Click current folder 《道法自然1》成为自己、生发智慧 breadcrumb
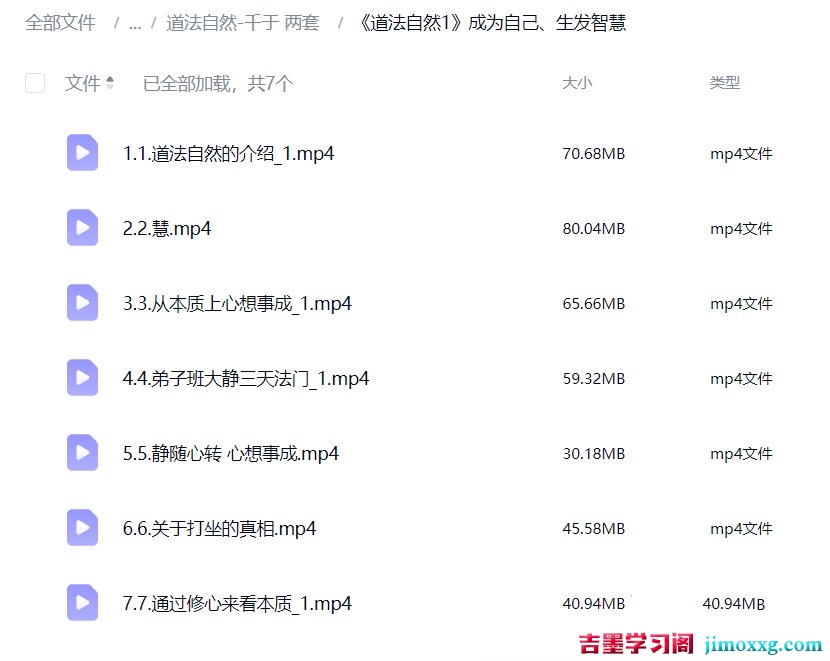Screen dimensions: 830x661 491,23
